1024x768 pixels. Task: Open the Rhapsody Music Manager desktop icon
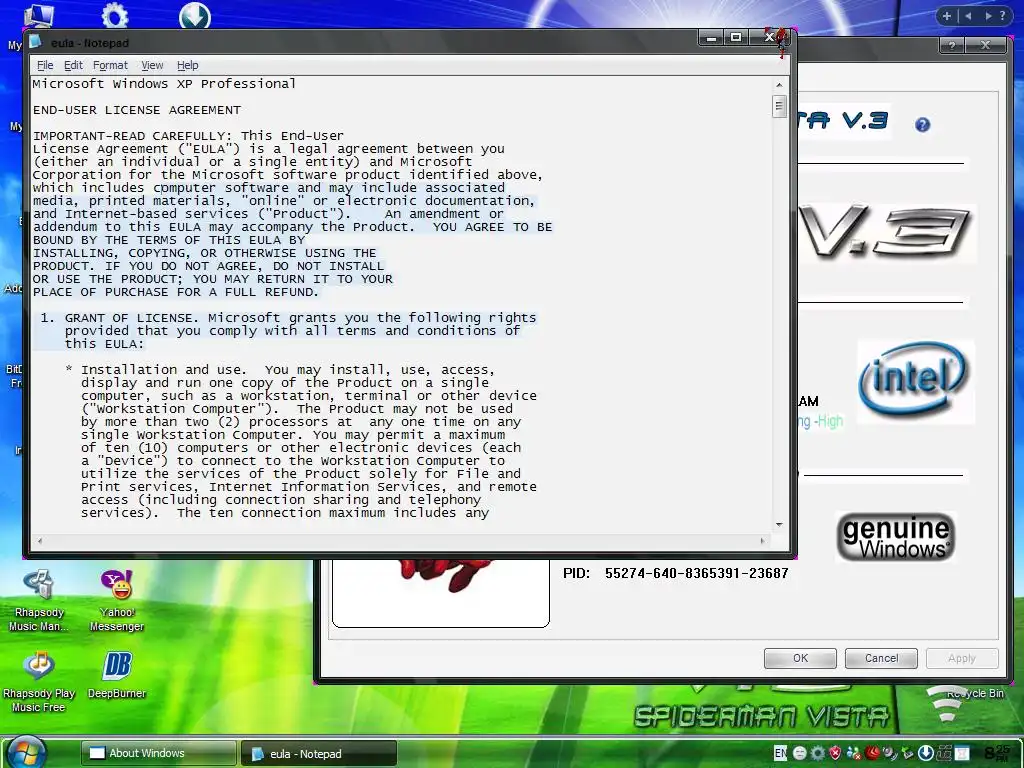pyautogui.click(x=39, y=600)
